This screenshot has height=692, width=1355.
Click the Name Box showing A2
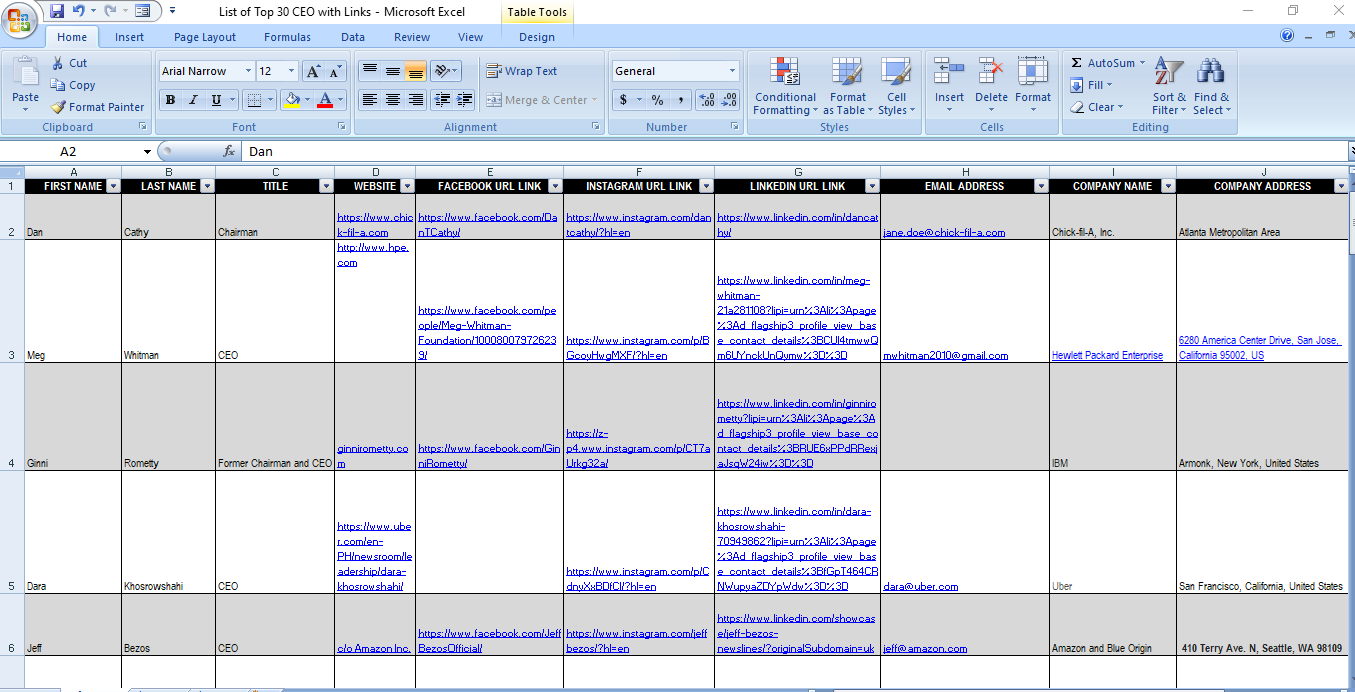pos(78,151)
